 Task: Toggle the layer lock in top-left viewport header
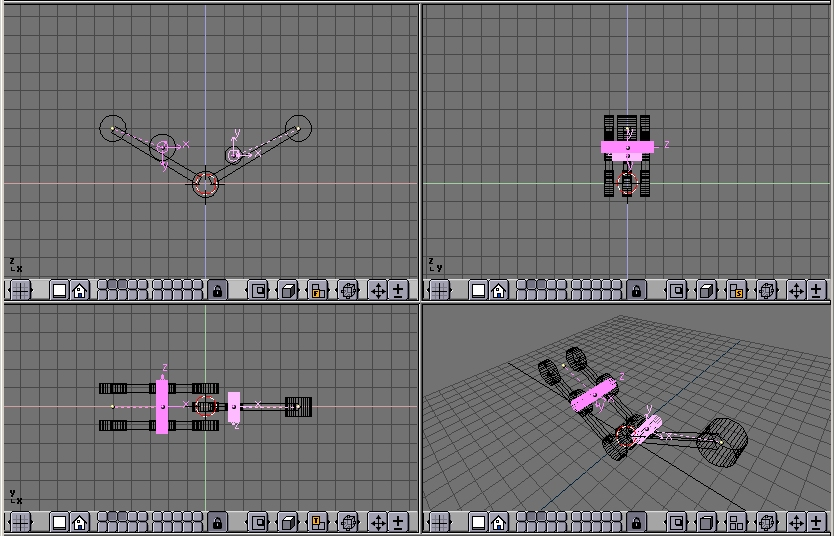pyautogui.click(x=217, y=290)
